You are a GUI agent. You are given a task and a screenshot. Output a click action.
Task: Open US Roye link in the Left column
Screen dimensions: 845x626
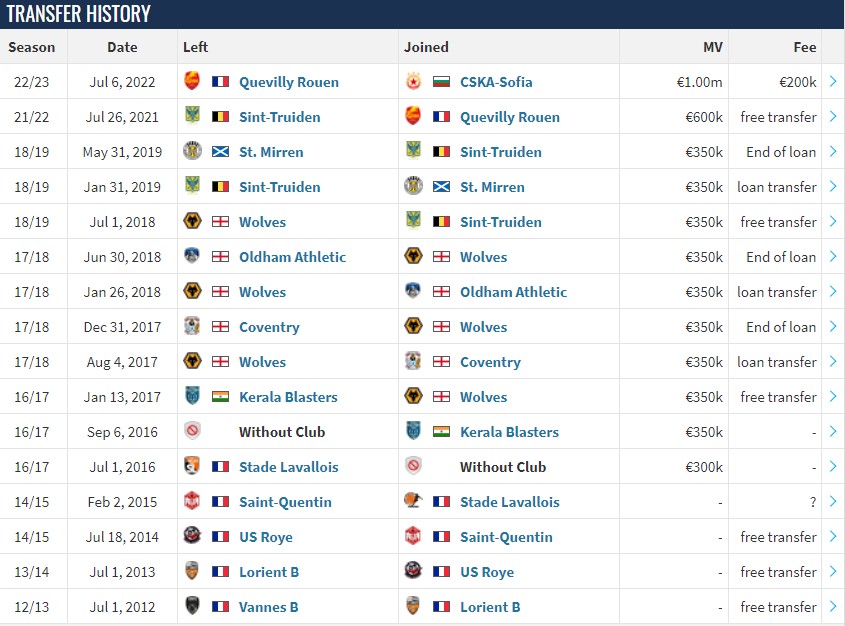266,537
